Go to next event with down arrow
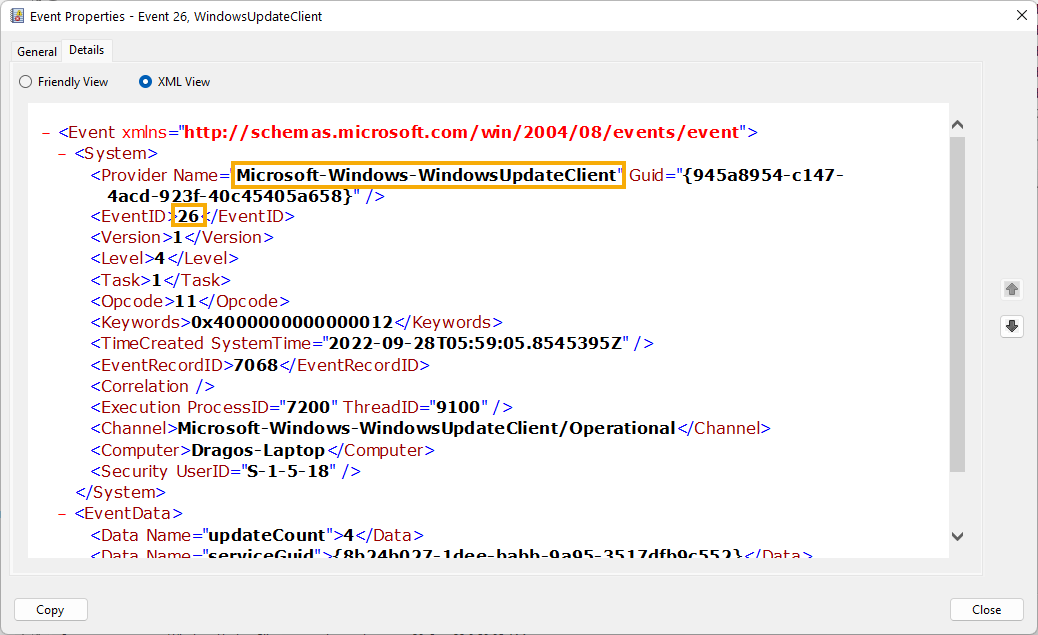The height and width of the screenshot is (635, 1038). pyautogui.click(x=1012, y=326)
